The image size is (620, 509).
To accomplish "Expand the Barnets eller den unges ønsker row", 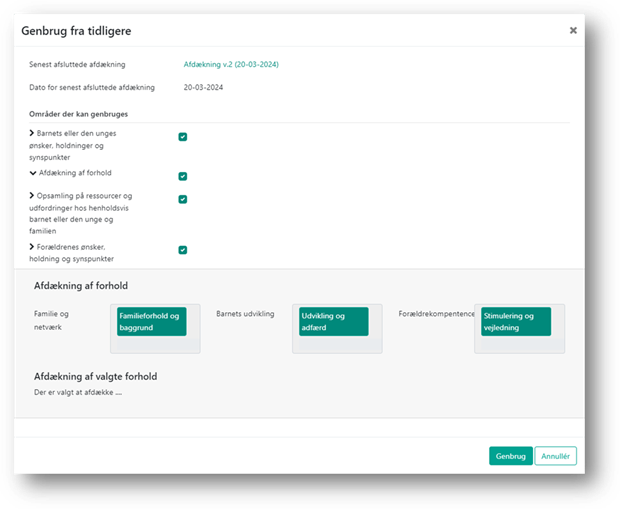I will click(x=32, y=133).
